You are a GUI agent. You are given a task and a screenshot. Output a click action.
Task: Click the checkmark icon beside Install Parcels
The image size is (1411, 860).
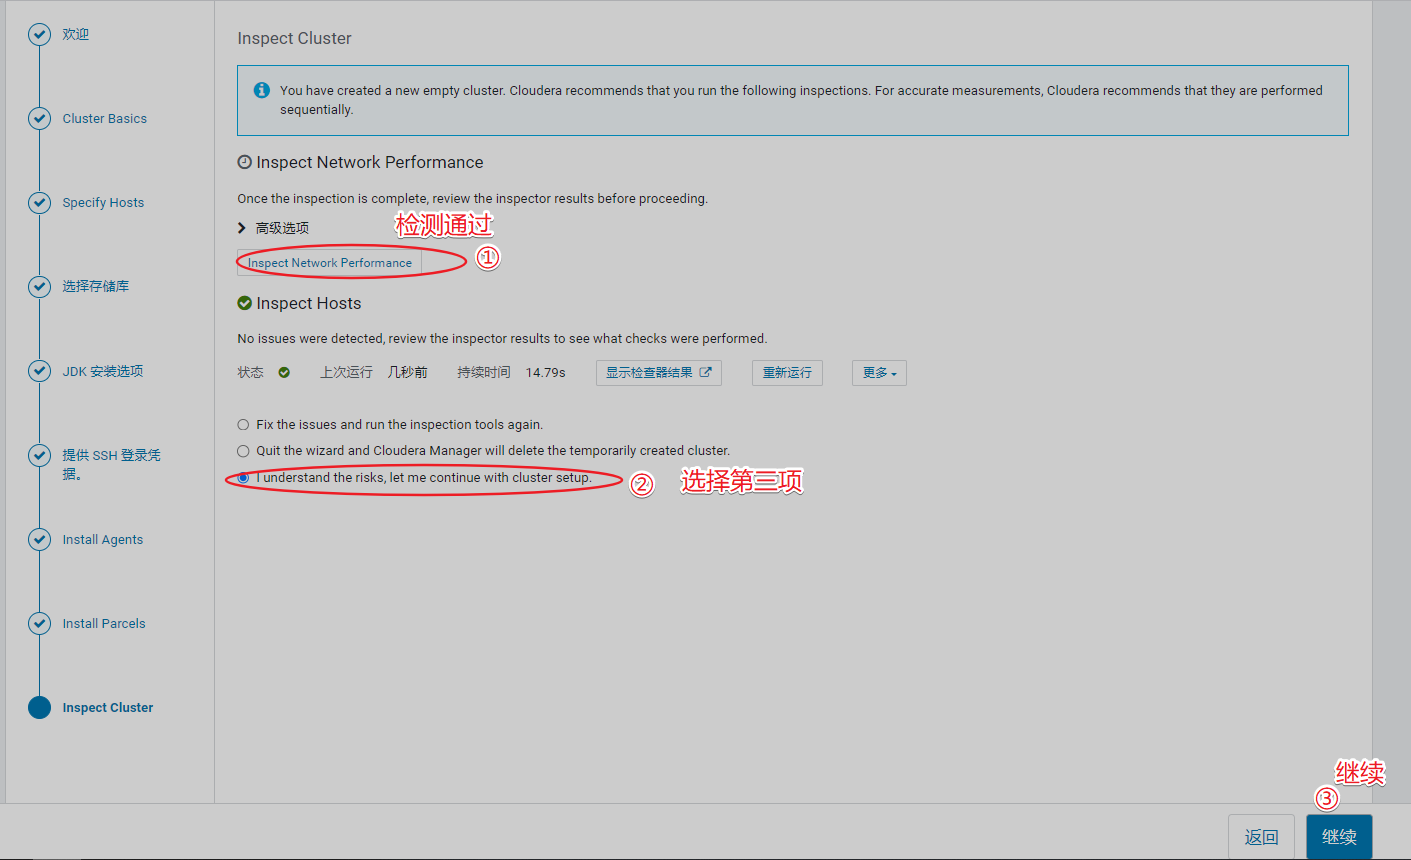click(39, 623)
